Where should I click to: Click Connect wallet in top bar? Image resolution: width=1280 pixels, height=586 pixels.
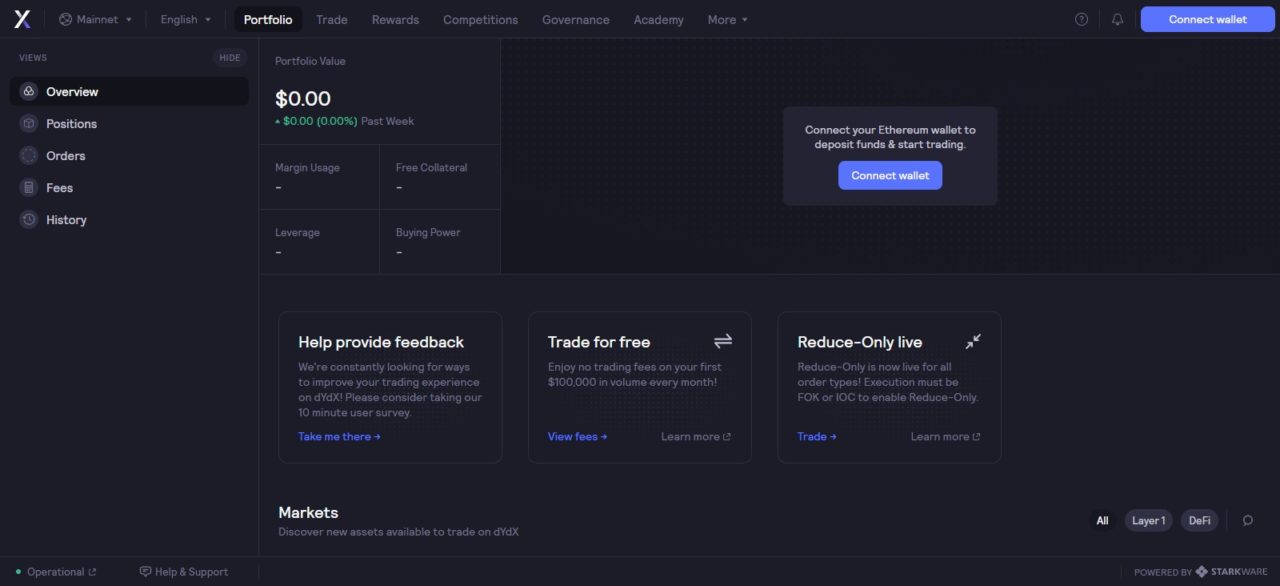[x=1208, y=19]
